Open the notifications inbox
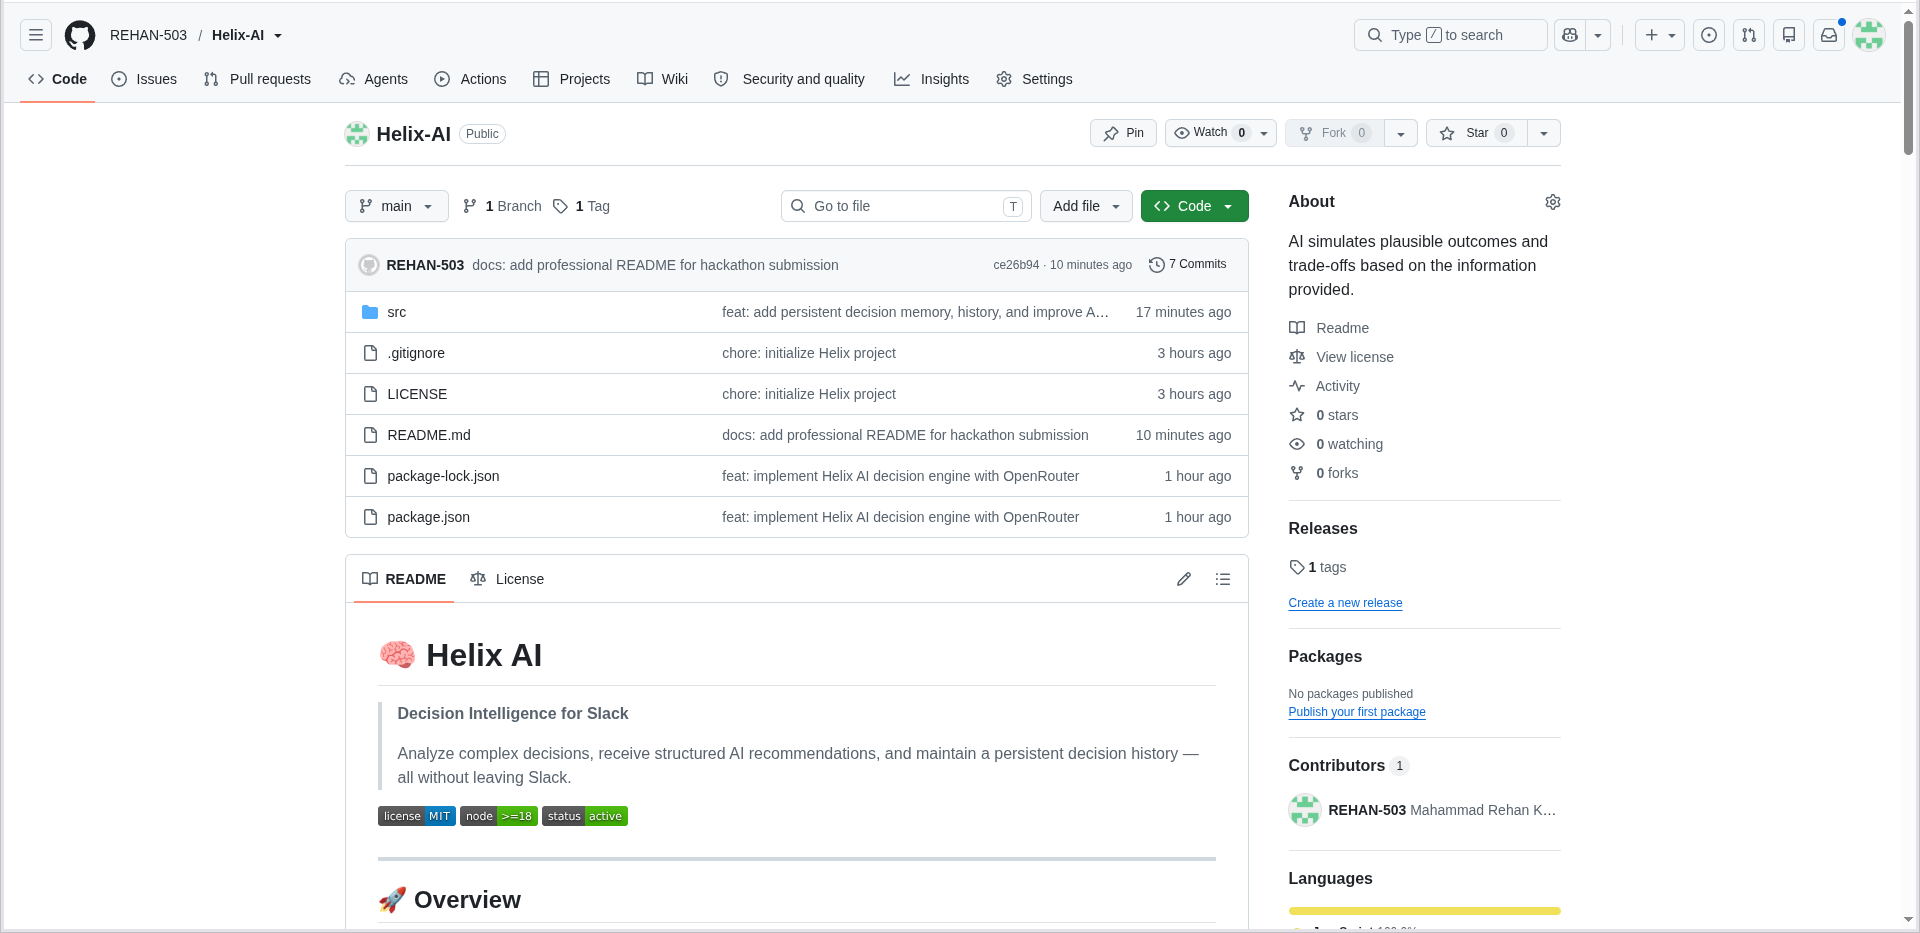The height and width of the screenshot is (933, 1920). click(x=1829, y=35)
